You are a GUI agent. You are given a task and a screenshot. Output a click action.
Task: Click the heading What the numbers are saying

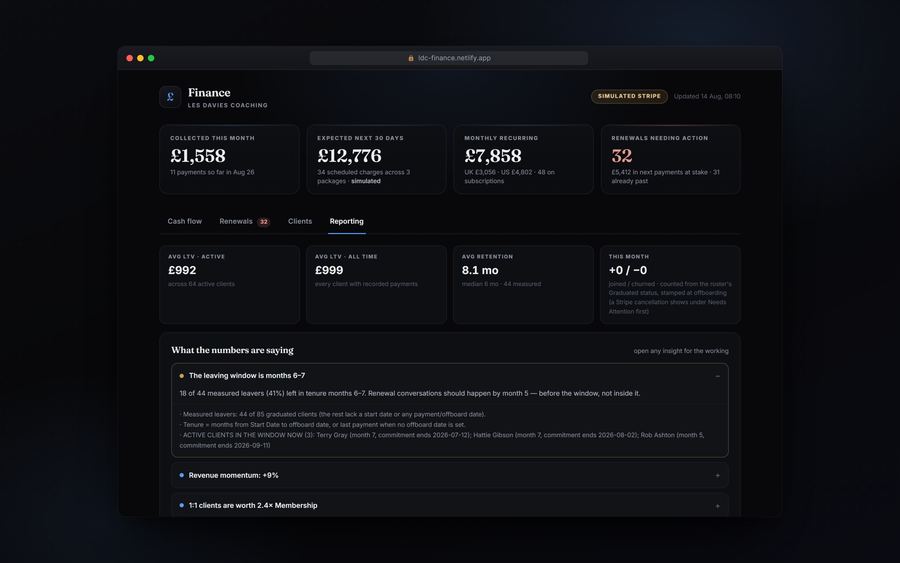tap(232, 350)
